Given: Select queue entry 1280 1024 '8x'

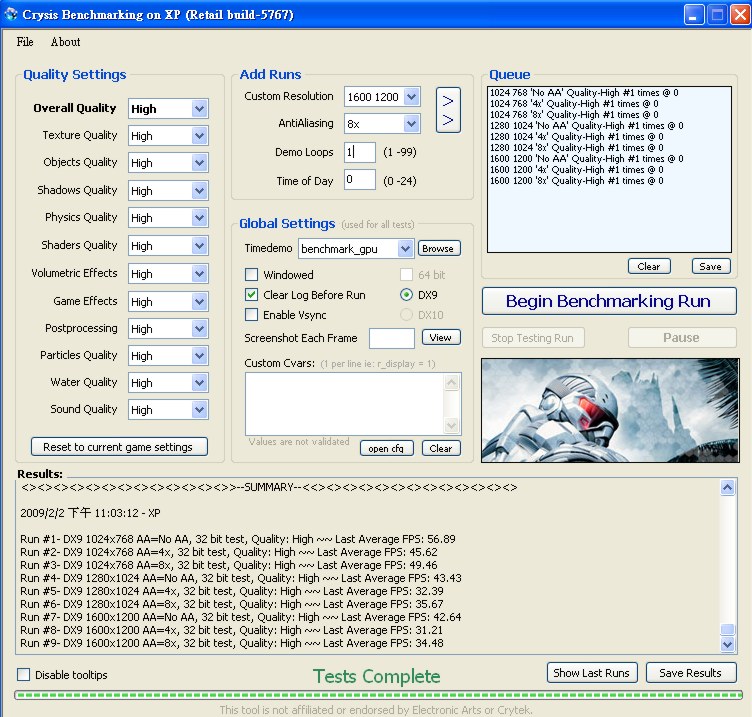Looking at the screenshot, I should 576,148.
